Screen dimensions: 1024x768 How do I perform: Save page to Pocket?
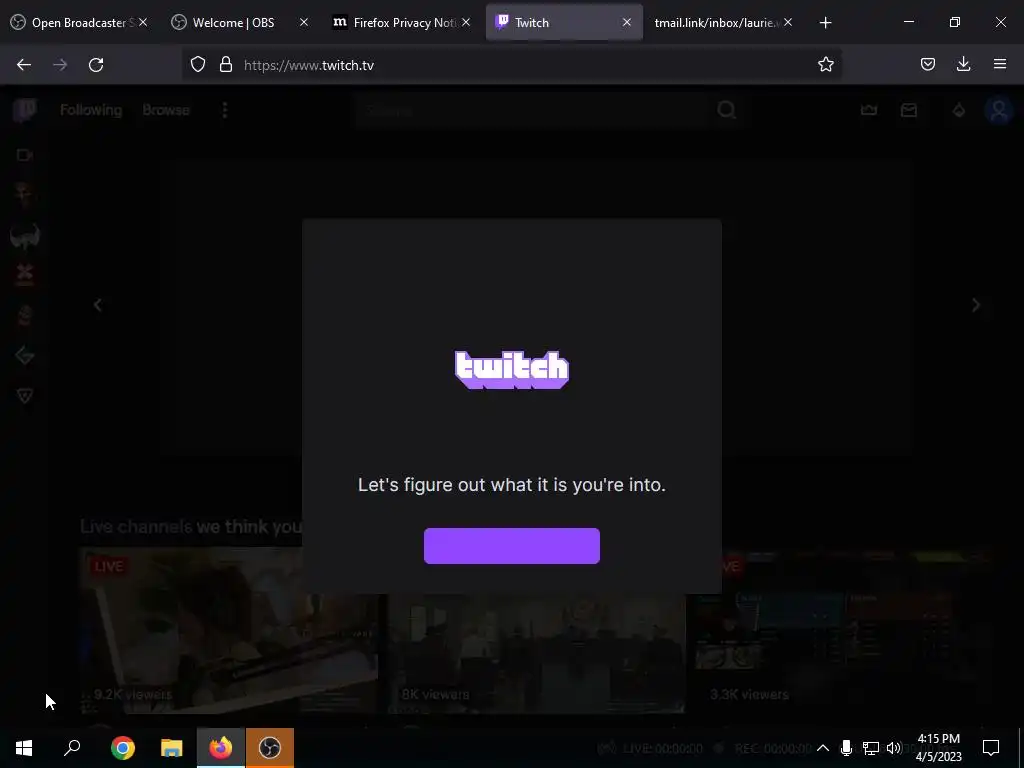(928, 64)
